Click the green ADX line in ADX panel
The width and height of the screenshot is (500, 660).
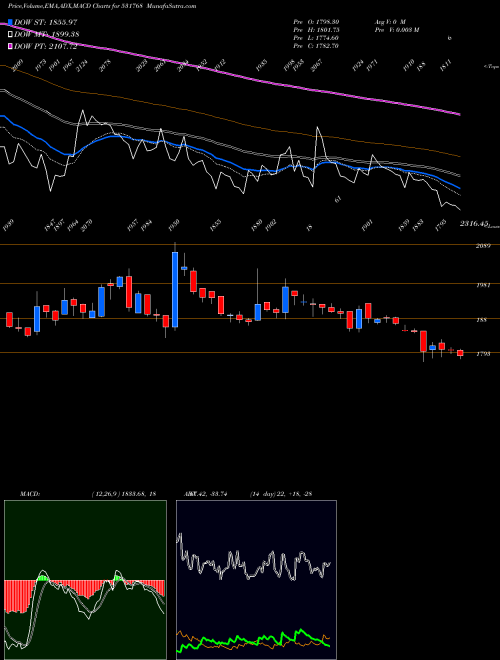(x=253, y=642)
